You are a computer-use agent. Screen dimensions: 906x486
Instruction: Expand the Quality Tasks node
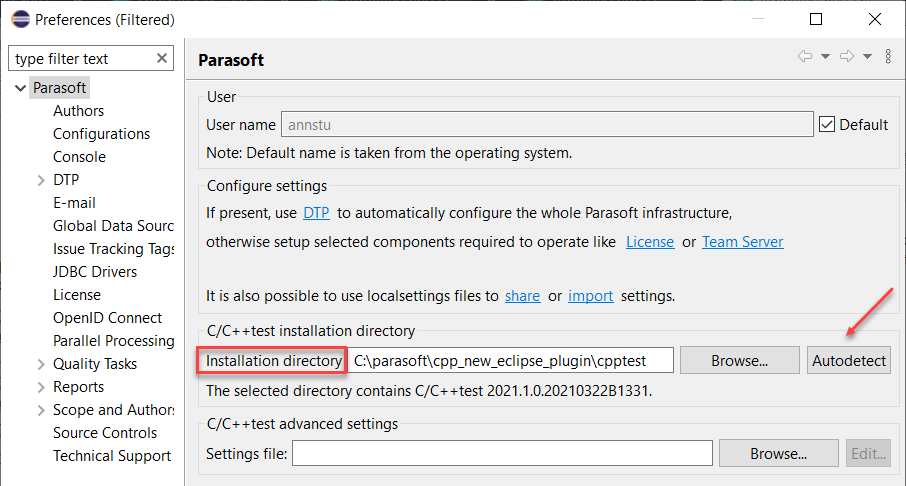pyautogui.click(x=41, y=364)
